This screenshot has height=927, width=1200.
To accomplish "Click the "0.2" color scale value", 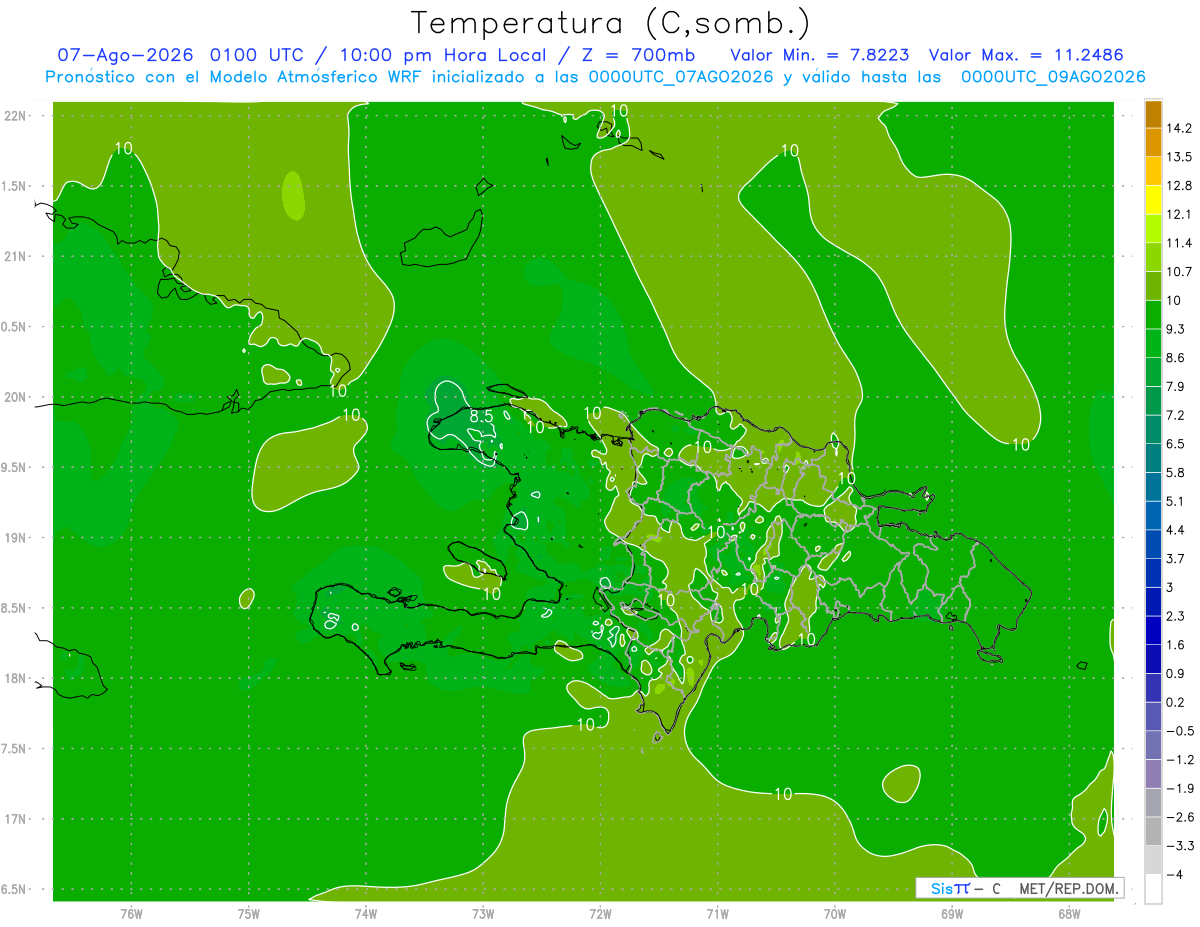I will [x=1176, y=702].
